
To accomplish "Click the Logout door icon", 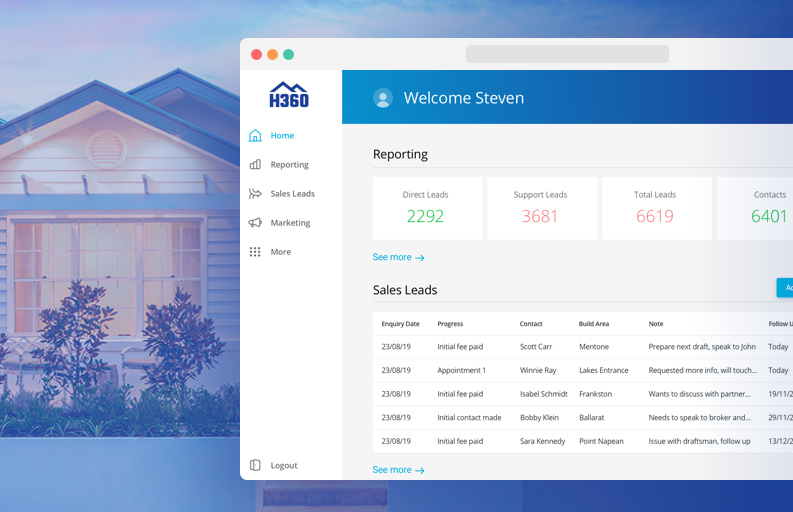I will [255, 465].
